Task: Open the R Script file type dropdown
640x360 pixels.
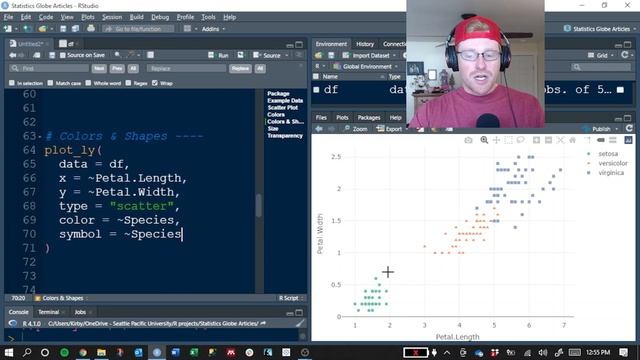Action: point(291,298)
